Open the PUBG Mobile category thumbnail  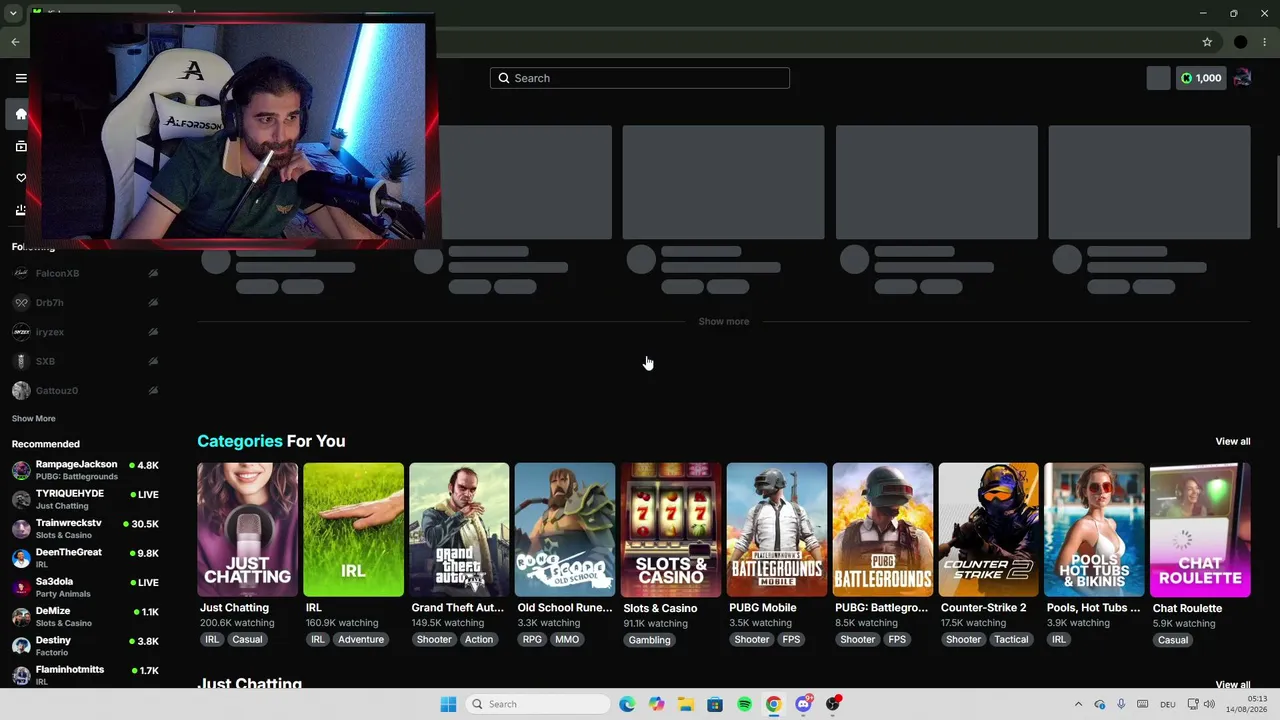777,530
